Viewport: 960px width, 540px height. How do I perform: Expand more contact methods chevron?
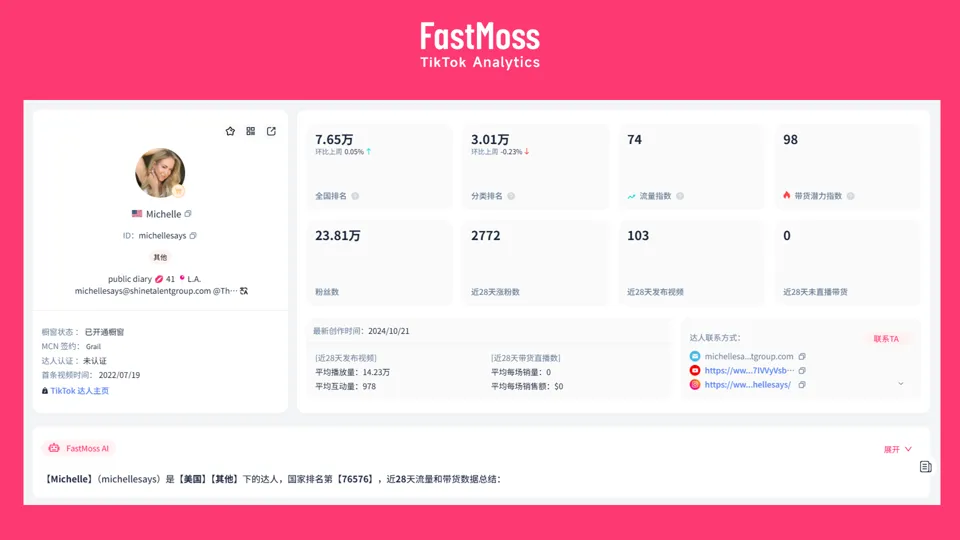(901, 384)
